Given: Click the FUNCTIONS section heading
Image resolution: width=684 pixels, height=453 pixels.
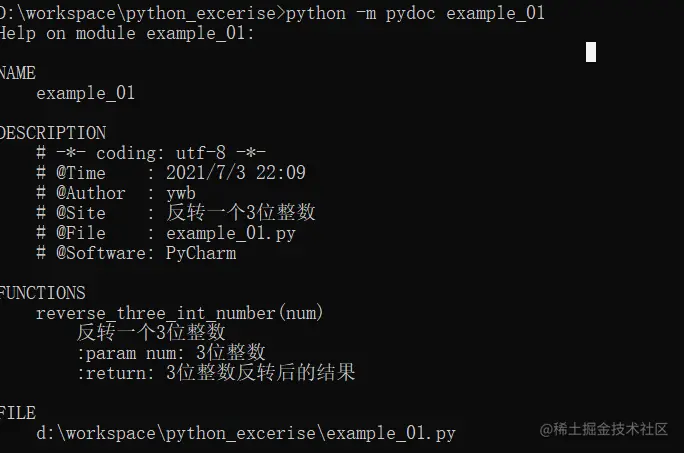Looking at the screenshot, I should click(43, 293).
